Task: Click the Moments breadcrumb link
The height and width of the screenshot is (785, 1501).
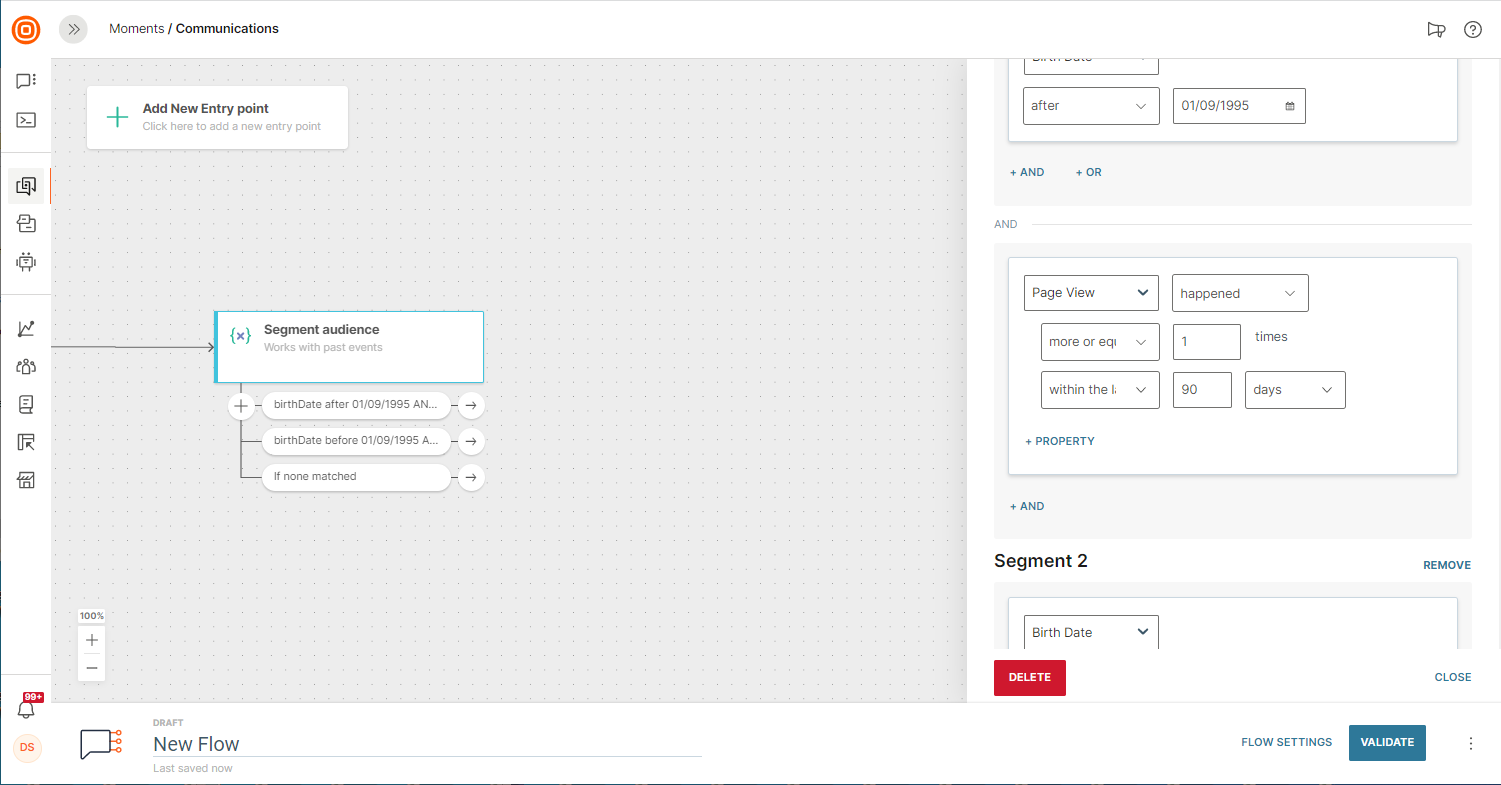Action: [136, 29]
